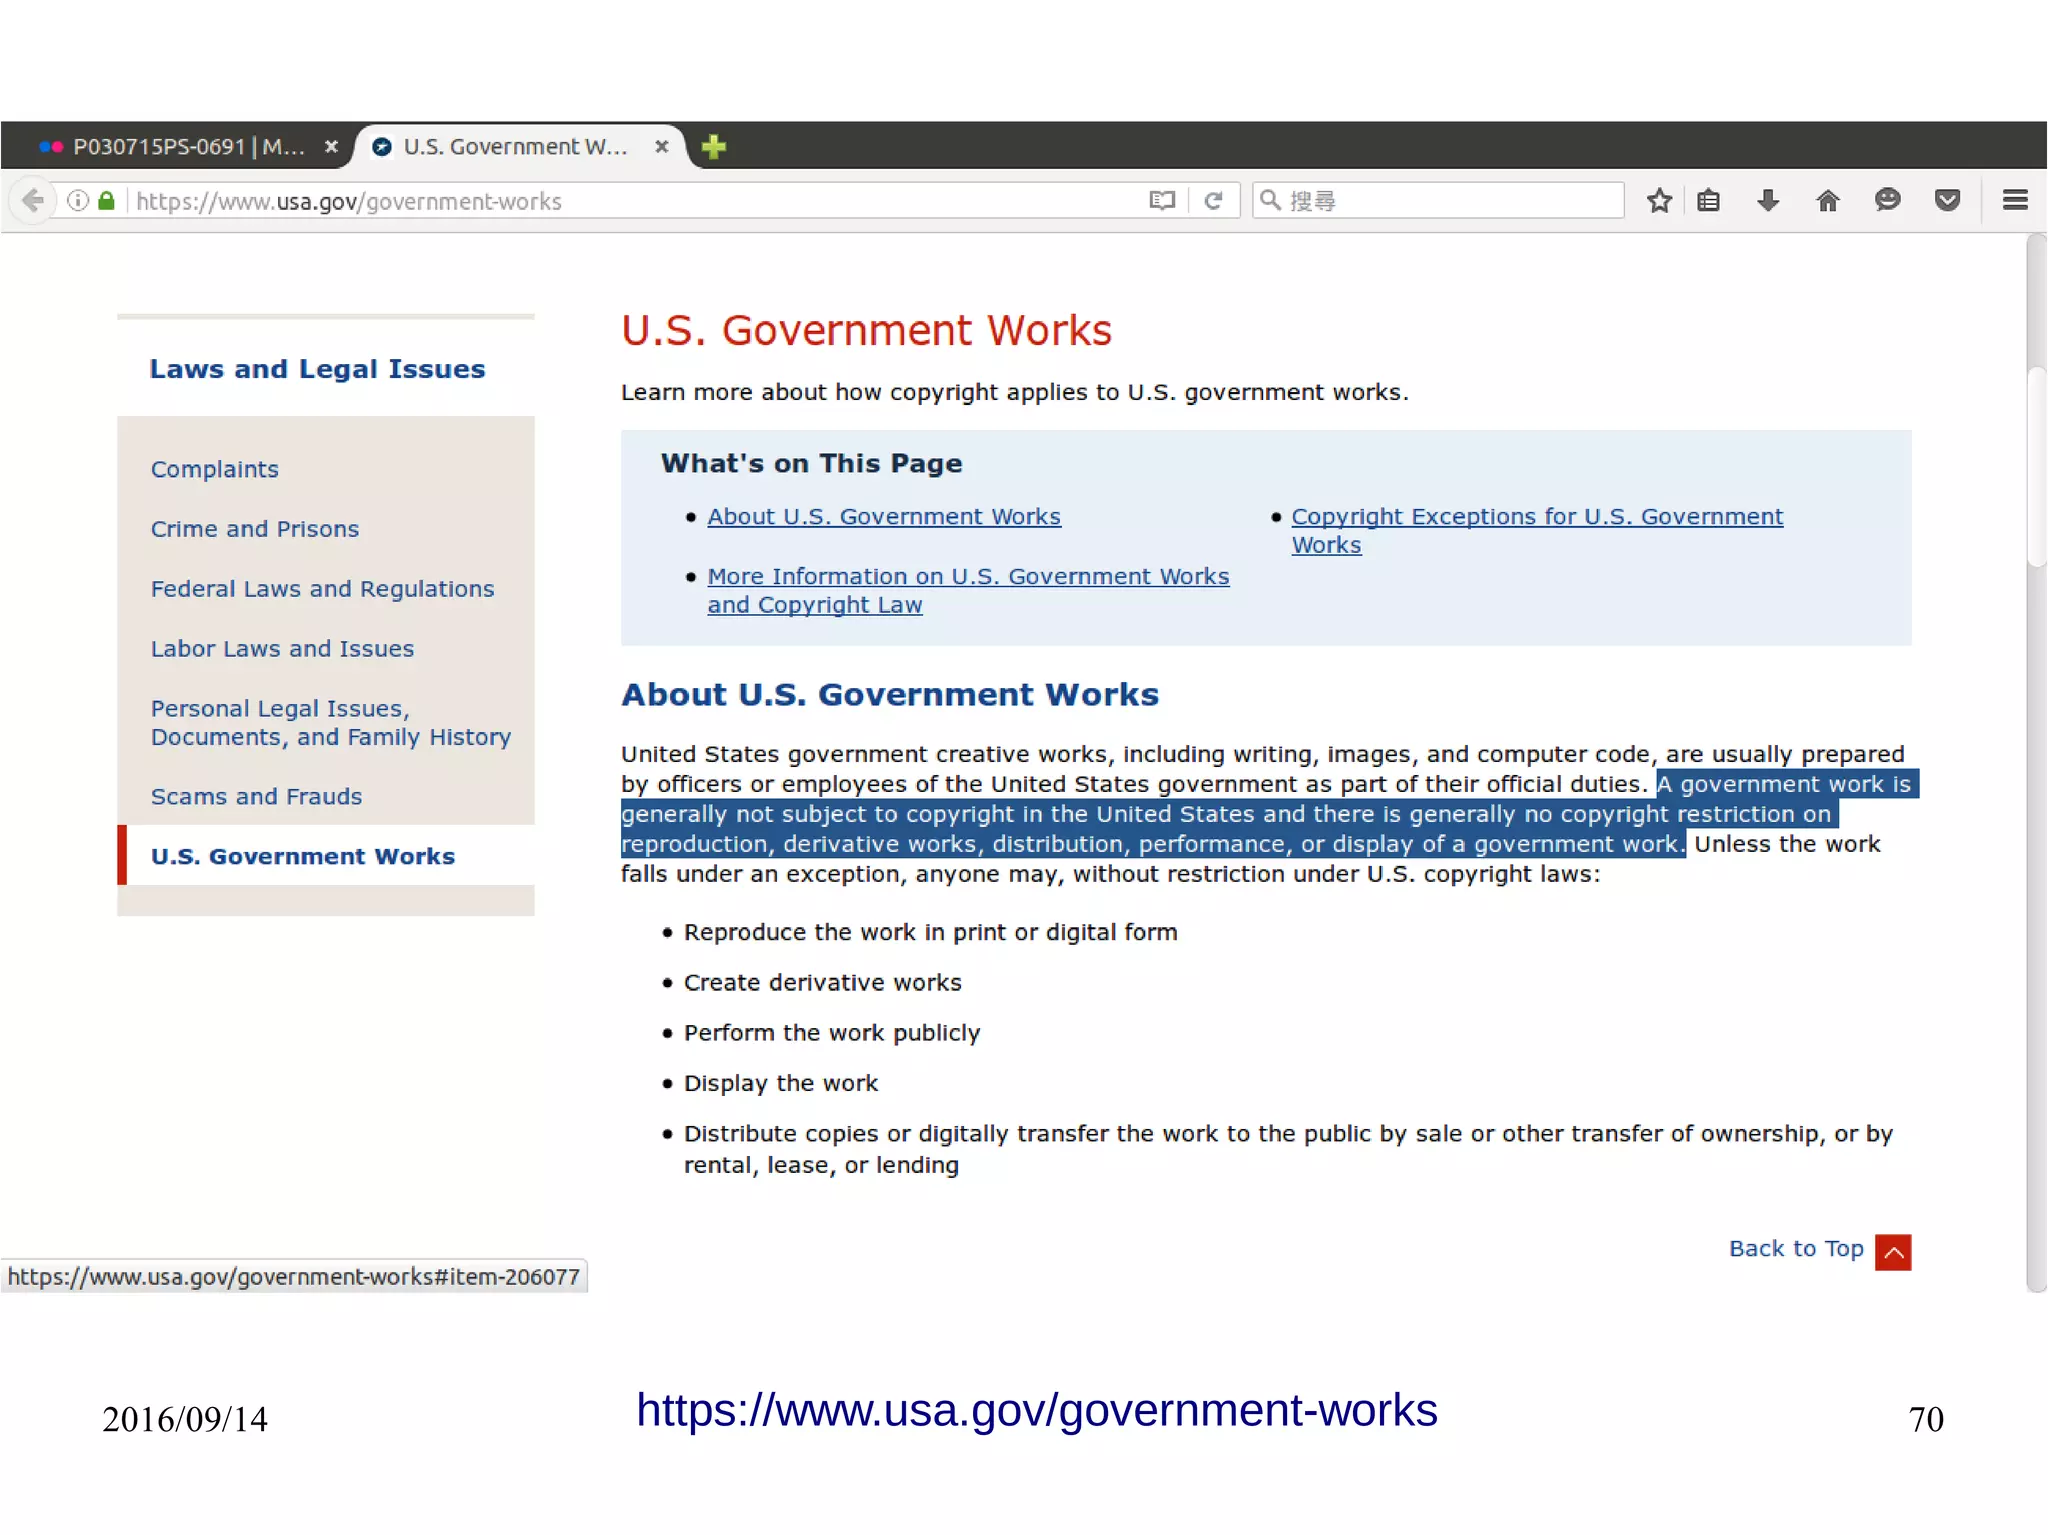Open the bookmarks list icon
Image resolution: width=2048 pixels, height=1535 pixels.
tap(1709, 201)
